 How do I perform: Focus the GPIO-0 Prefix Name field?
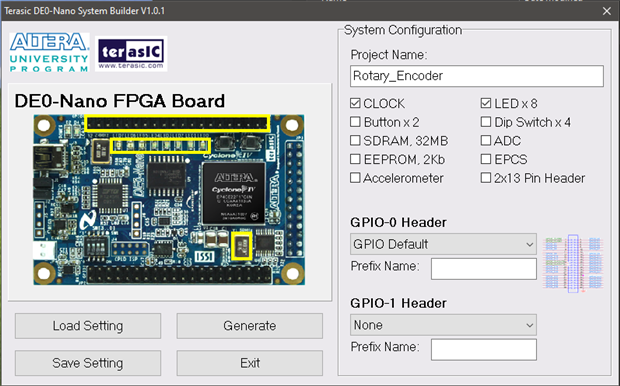coord(484,269)
